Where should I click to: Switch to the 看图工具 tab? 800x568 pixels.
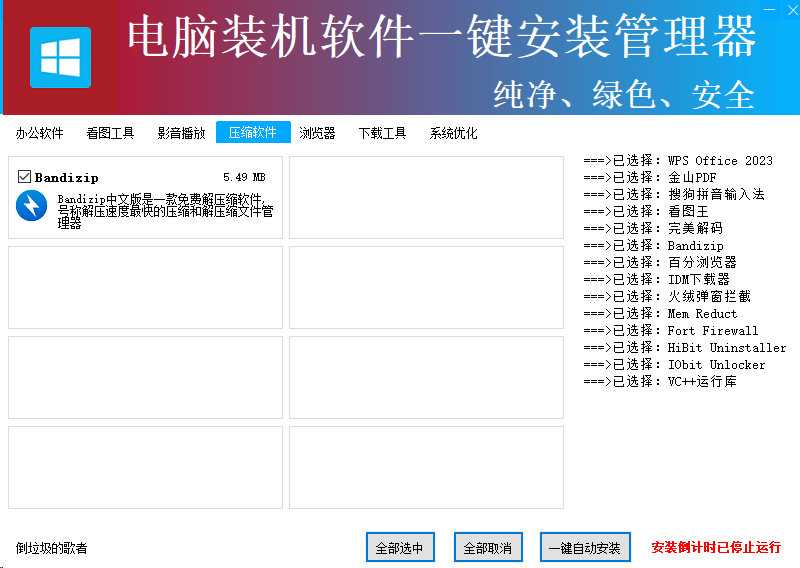point(110,133)
